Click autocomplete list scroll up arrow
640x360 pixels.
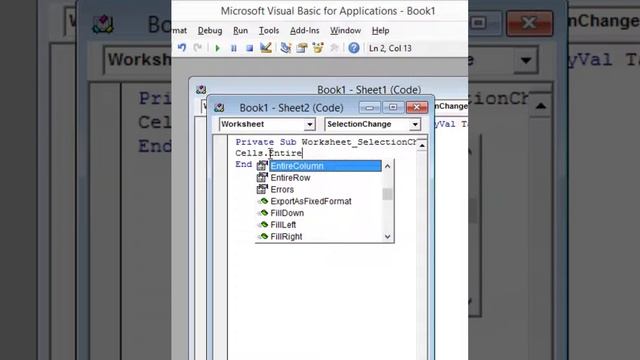point(388,166)
